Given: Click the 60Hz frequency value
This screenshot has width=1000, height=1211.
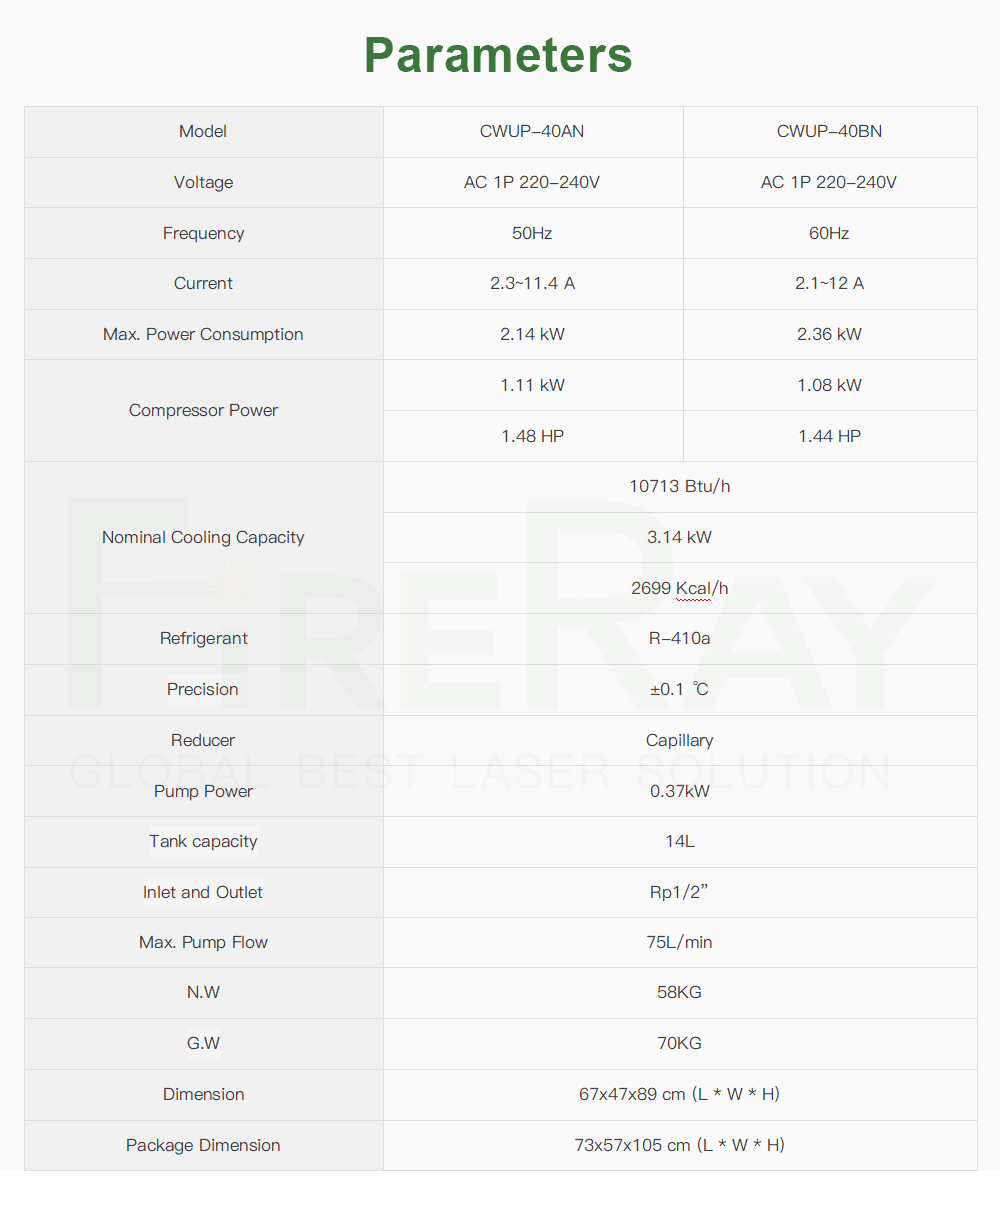Looking at the screenshot, I should (x=829, y=234).
